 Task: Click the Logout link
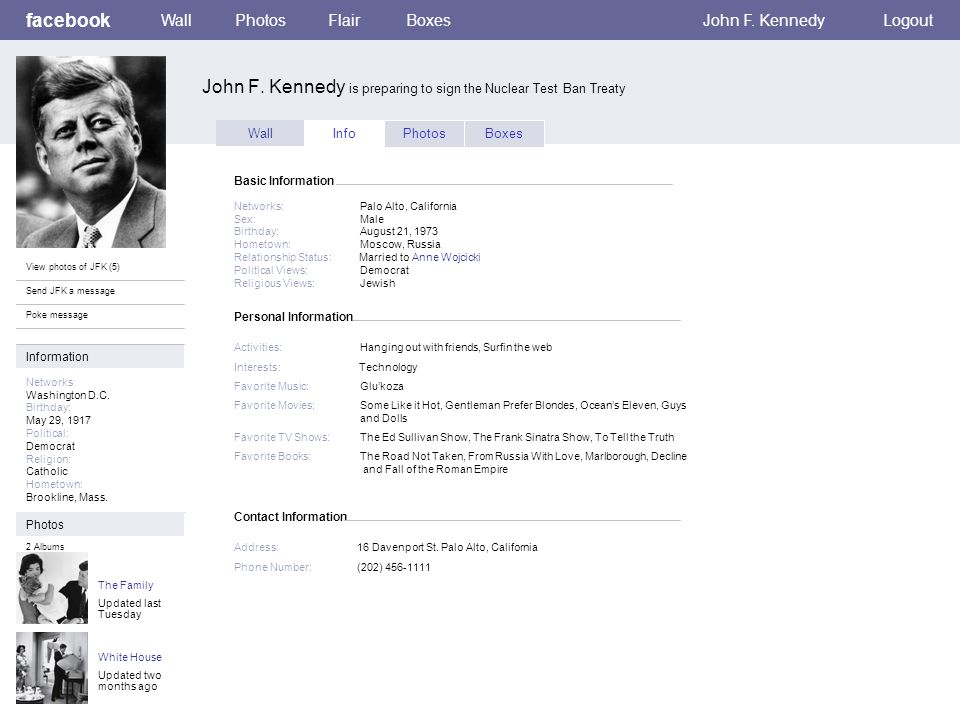click(x=908, y=20)
